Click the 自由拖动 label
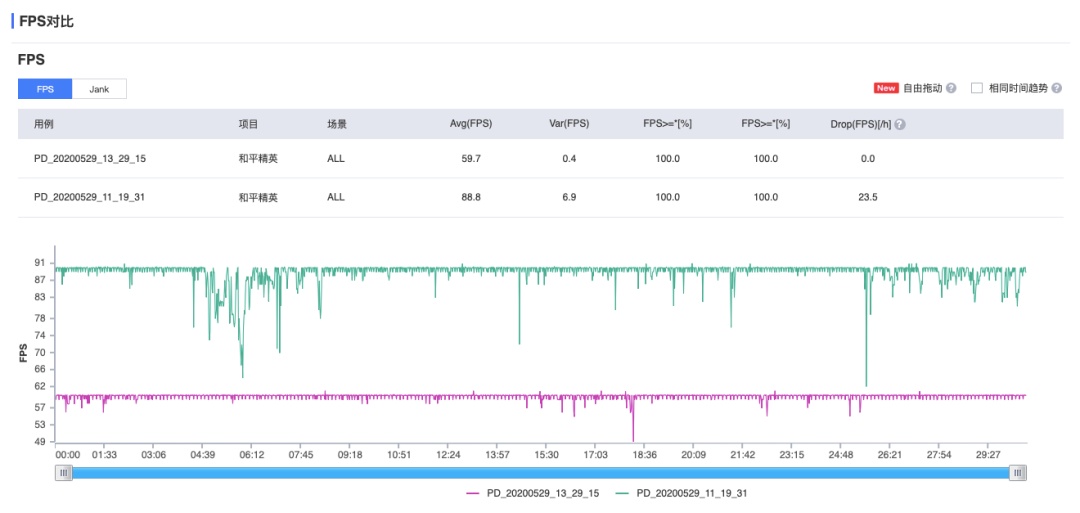This screenshot has width=1080, height=513. (x=922, y=88)
